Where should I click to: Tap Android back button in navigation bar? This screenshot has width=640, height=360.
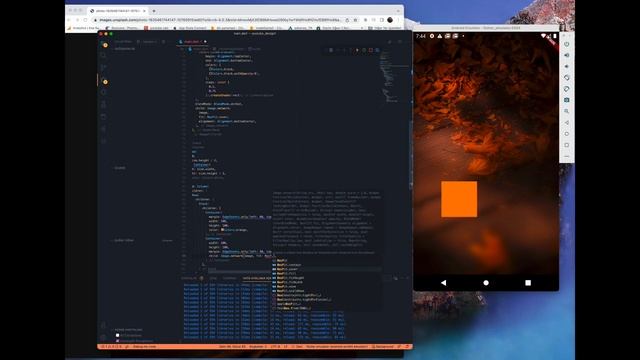click(444, 282)
